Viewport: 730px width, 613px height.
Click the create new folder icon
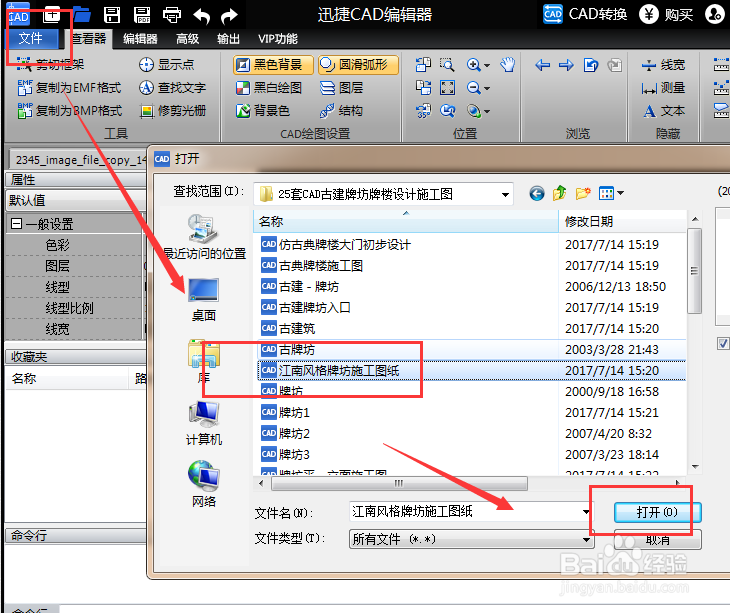click(x=583, y=193)
